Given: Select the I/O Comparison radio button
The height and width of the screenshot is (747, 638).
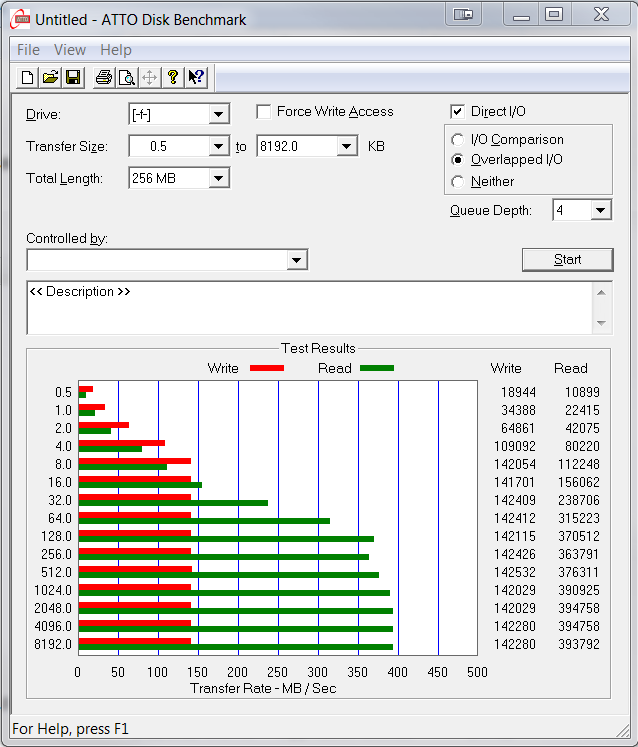Looking at the screenshot, I should click(x=458, y=140).
